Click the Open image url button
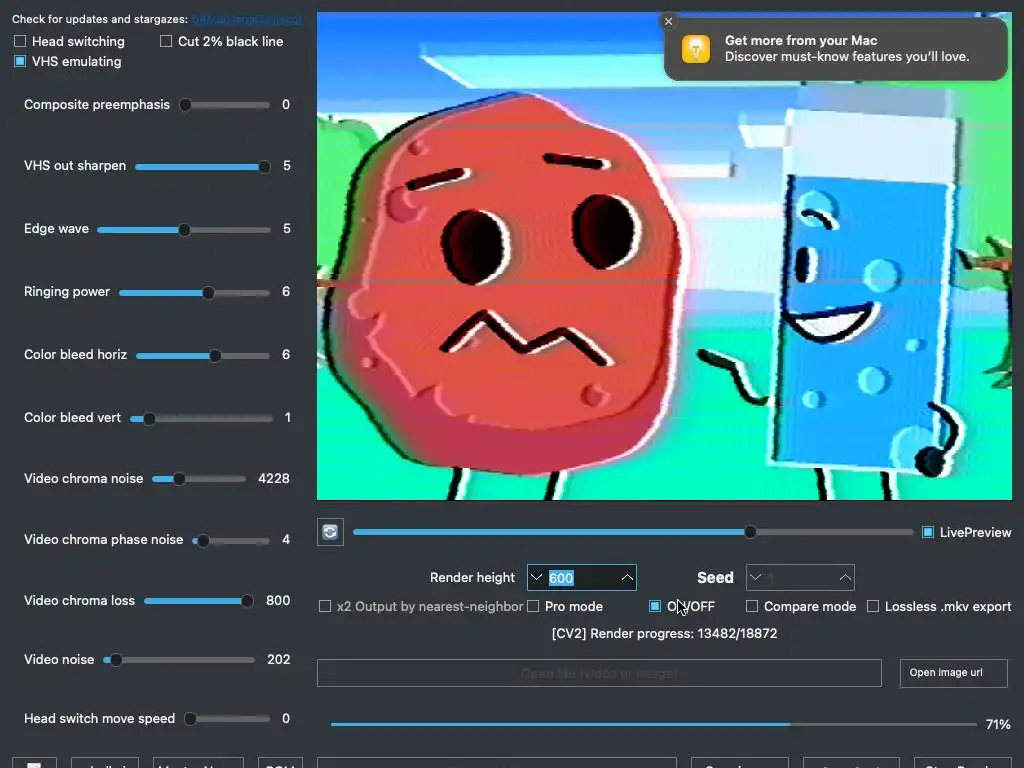 tap(953, 673)
